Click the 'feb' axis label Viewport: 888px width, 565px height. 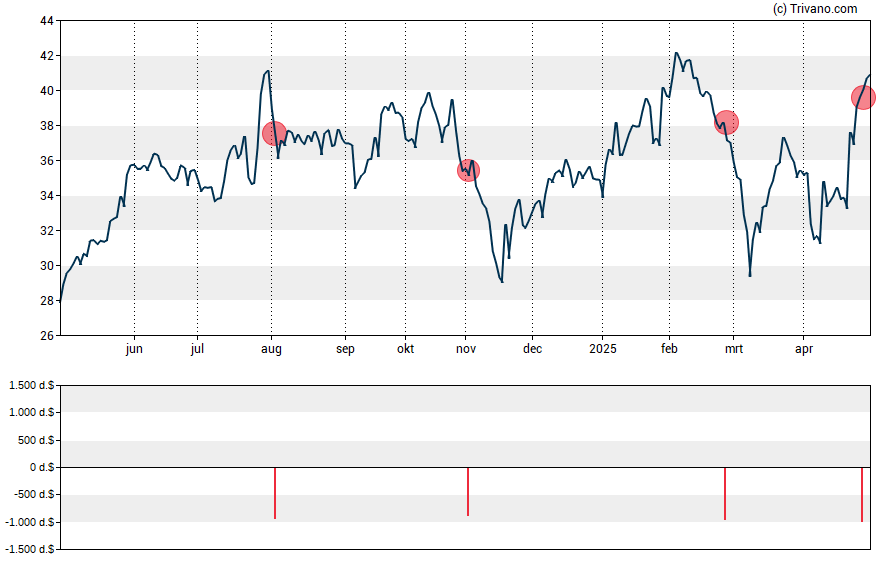pos(669,349)
